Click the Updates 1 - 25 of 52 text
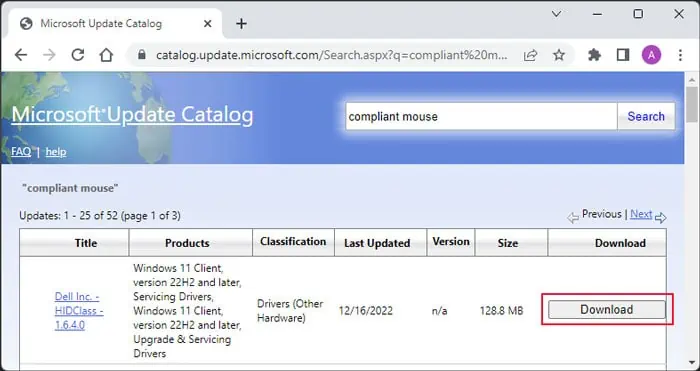This screenshot has width=700, height=371. pyautogui.click(x=100, y=216)
